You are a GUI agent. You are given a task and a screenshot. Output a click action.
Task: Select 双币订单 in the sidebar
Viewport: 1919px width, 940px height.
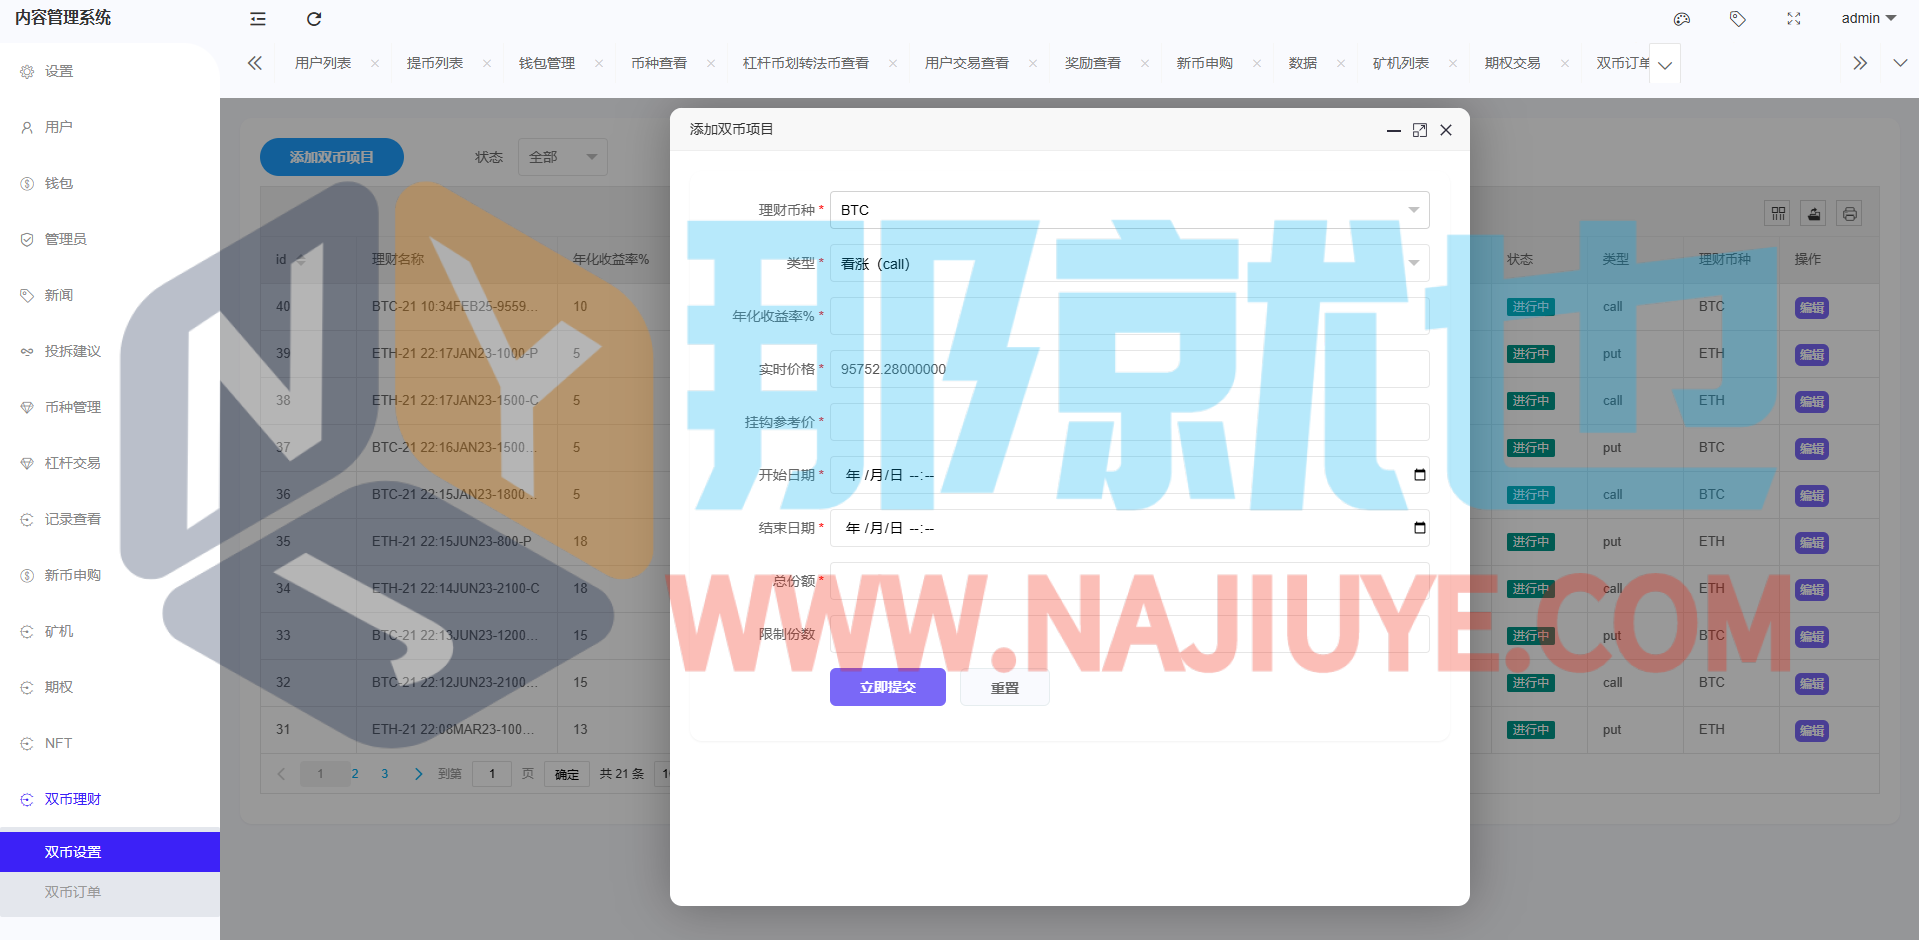click(x=73, y=892)
